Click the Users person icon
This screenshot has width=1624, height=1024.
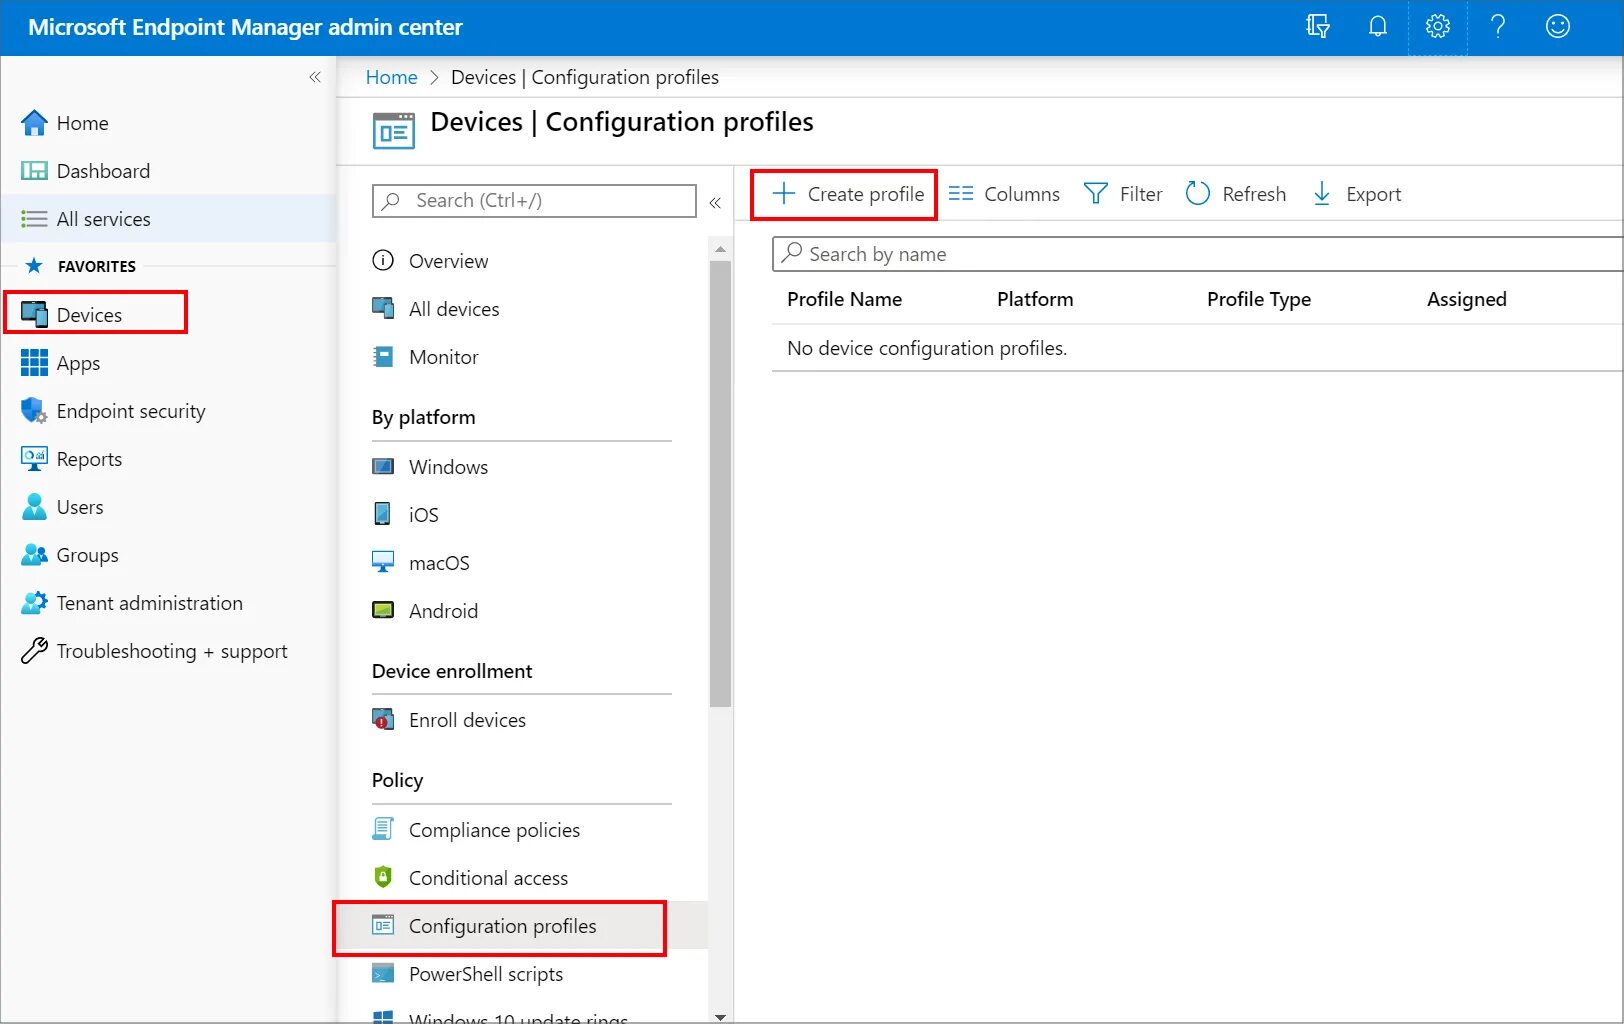coord(34,507)
